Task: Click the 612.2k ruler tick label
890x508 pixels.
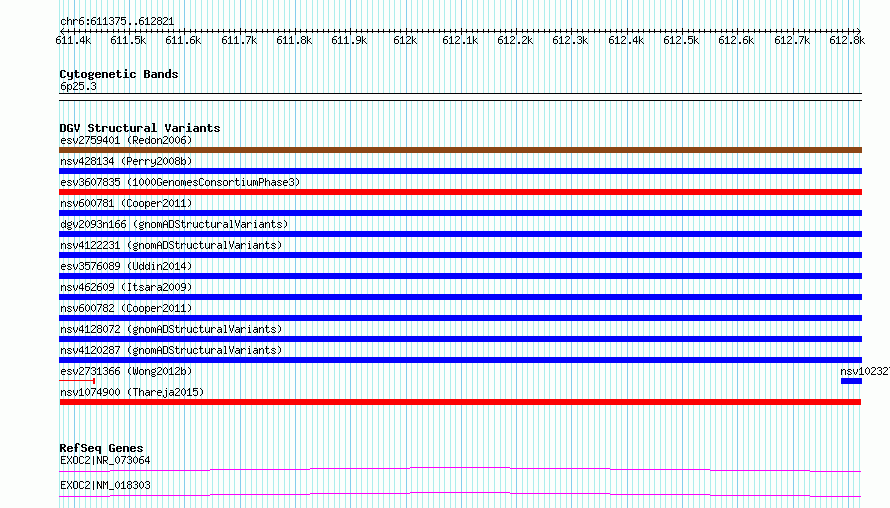Action: pos(515,40)
